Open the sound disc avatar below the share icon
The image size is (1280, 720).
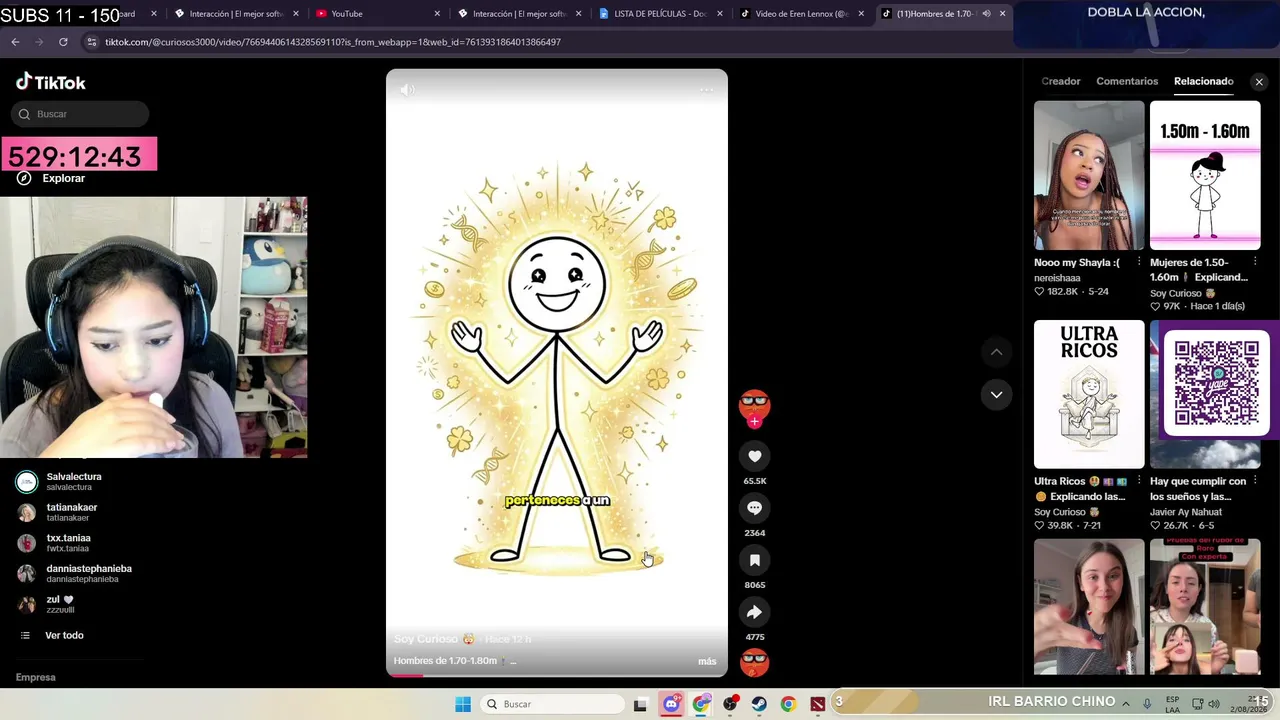pos(755,662)
